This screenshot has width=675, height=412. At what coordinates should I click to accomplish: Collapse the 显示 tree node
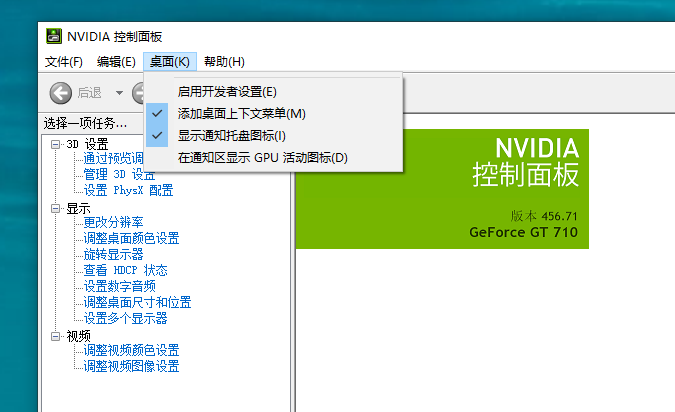pos(56,209)
